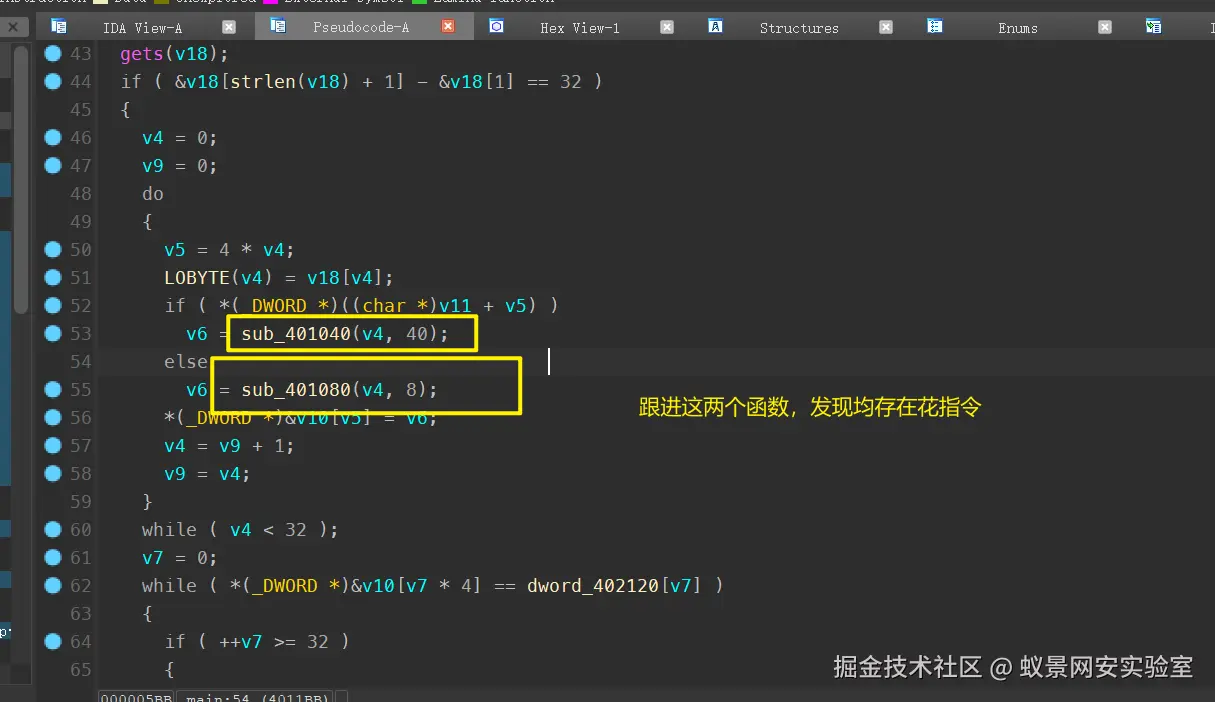Click the Pseudocode-A tab icon
This screenshot has height=702, width=1215.
click(x=278, y=26)
